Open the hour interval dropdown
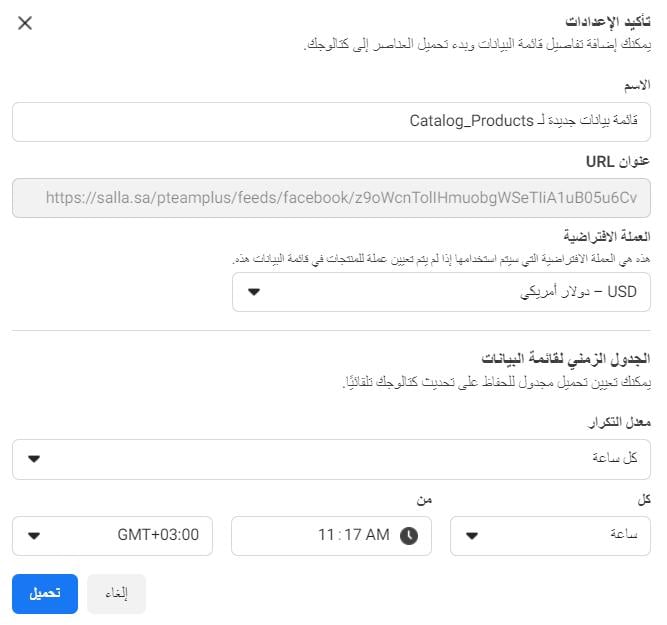This screenshot has height=625, width=667. point(550,536)
